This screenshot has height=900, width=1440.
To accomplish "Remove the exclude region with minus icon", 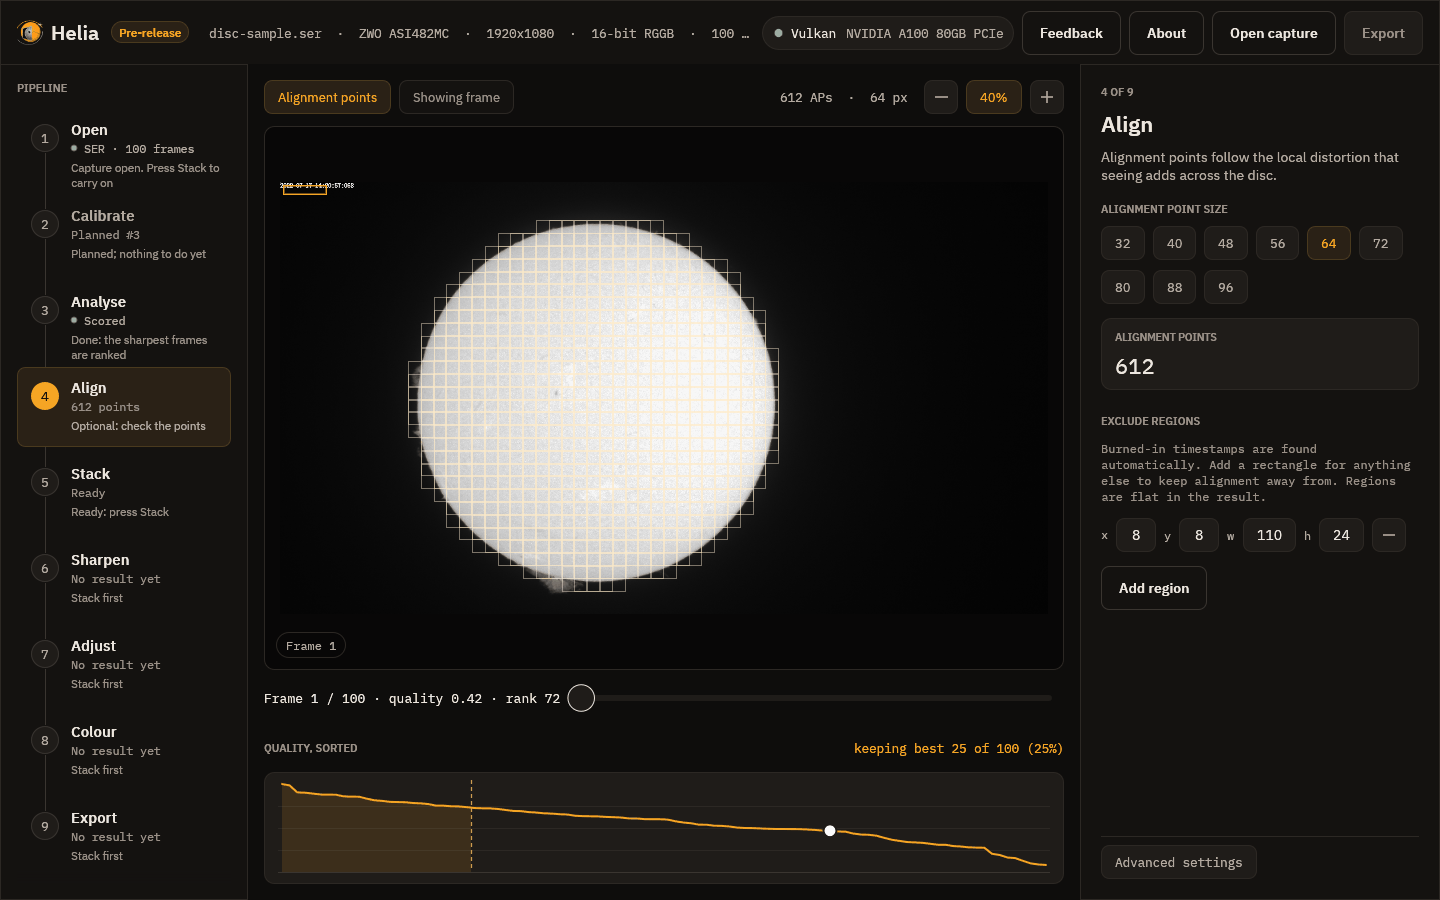I will (1389, 535).
